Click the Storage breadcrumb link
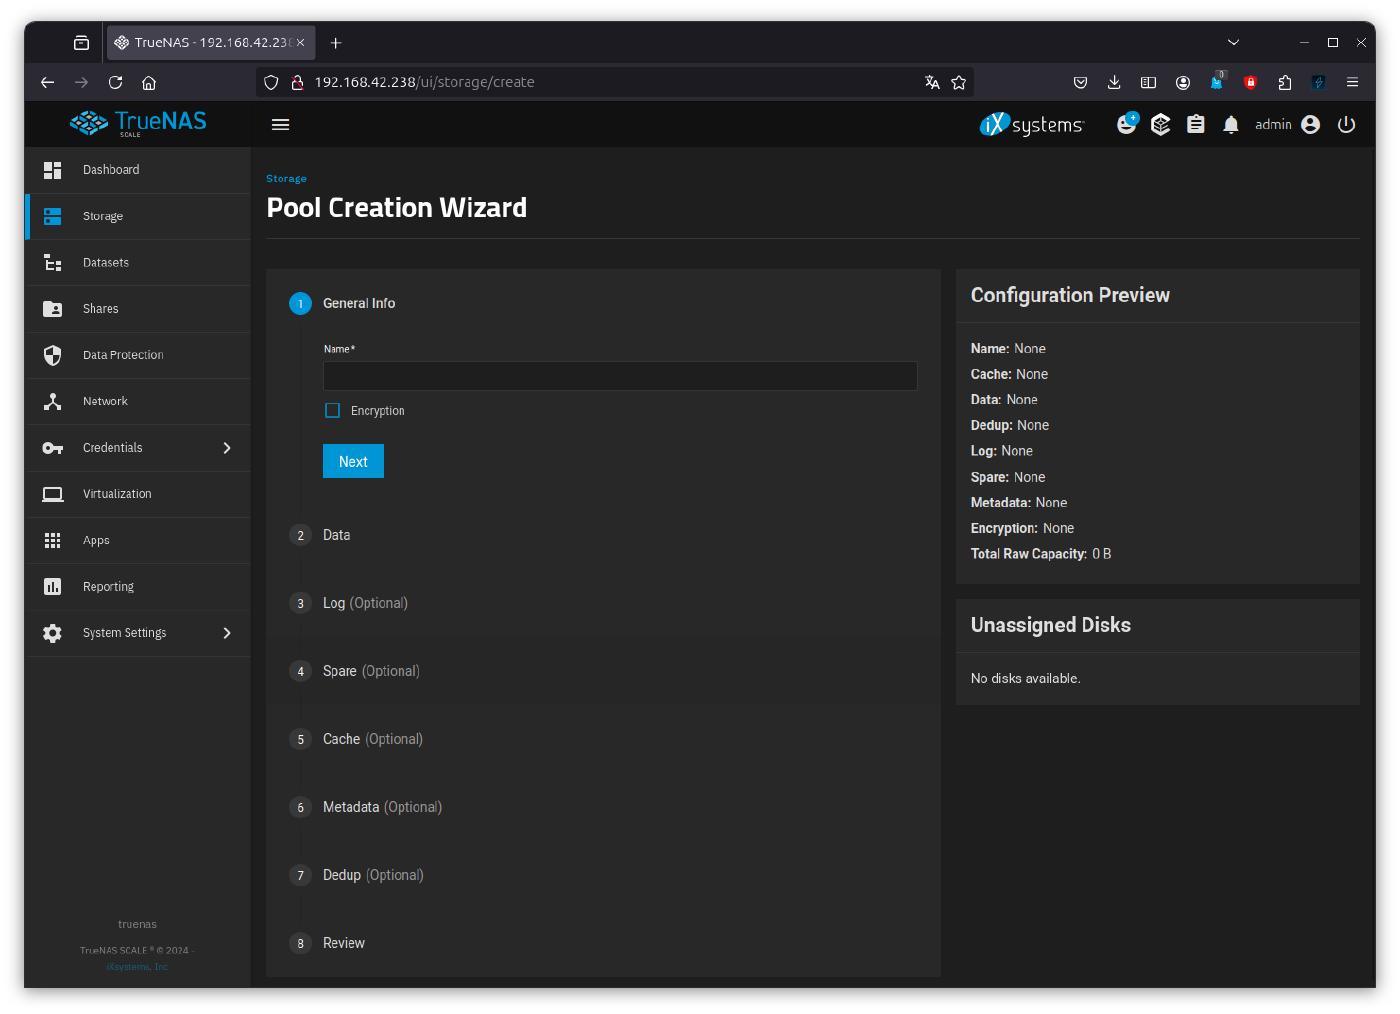This screenshot has width=1400, height=1014. 286,179
